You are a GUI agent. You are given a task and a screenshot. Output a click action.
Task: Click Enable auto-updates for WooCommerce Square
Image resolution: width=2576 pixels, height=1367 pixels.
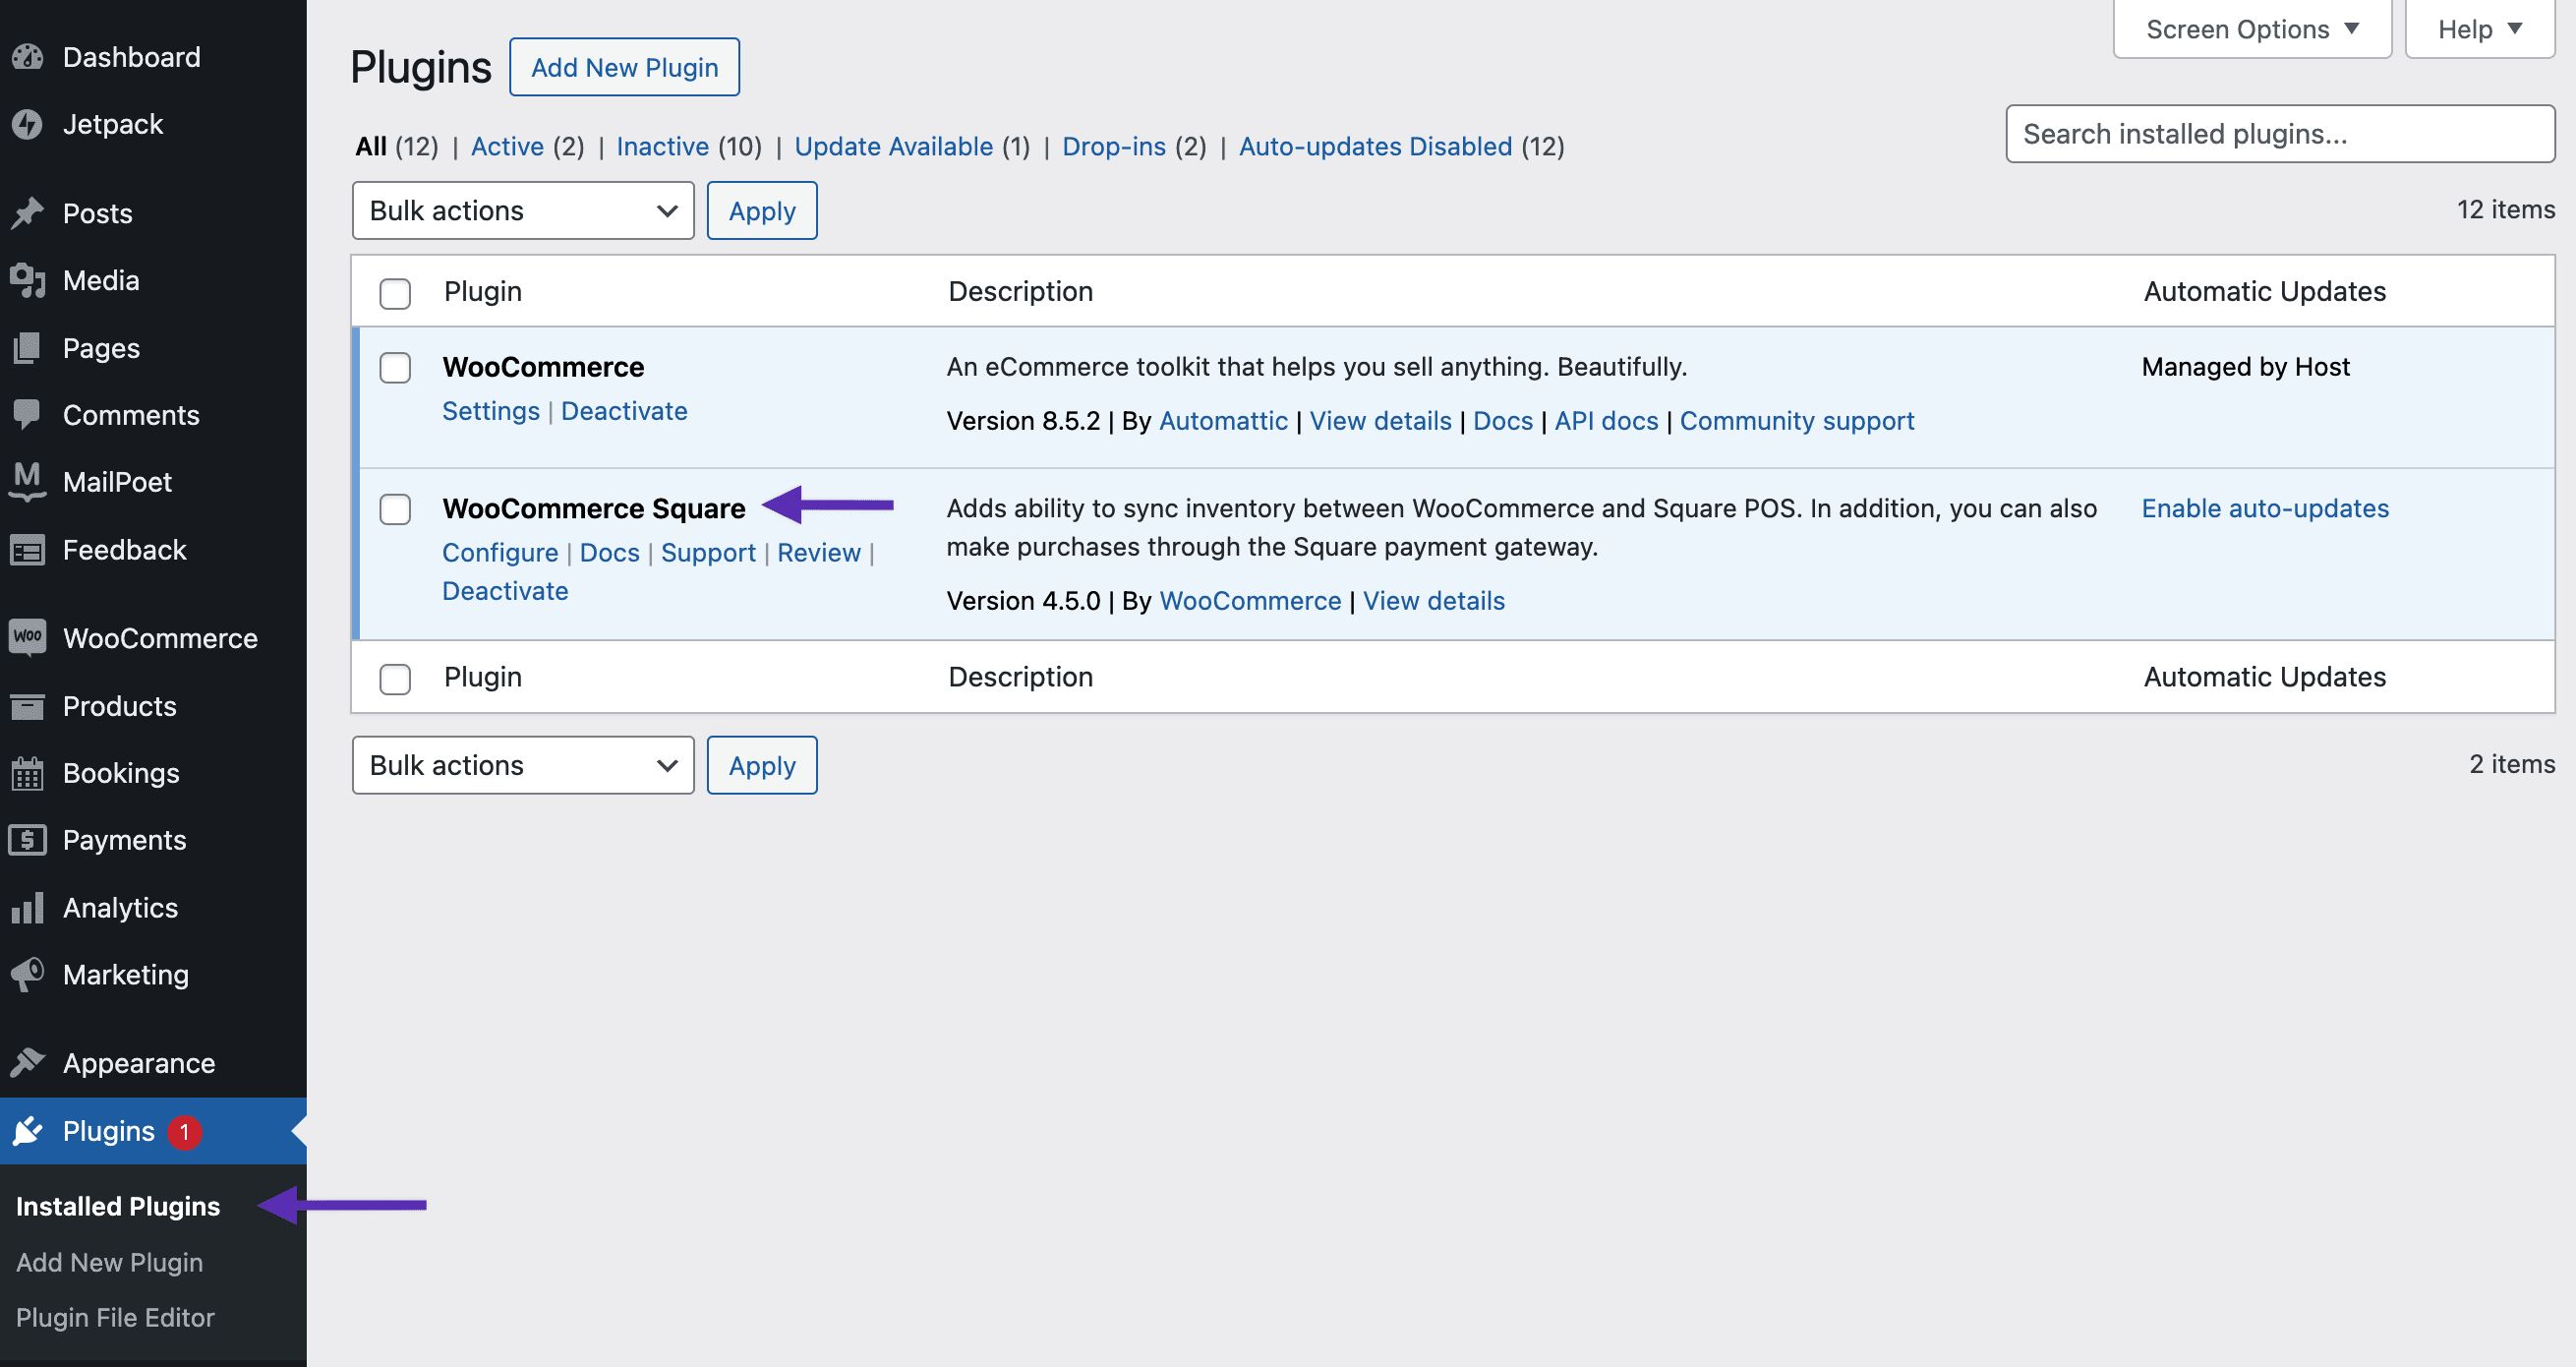pos(2264,508)
